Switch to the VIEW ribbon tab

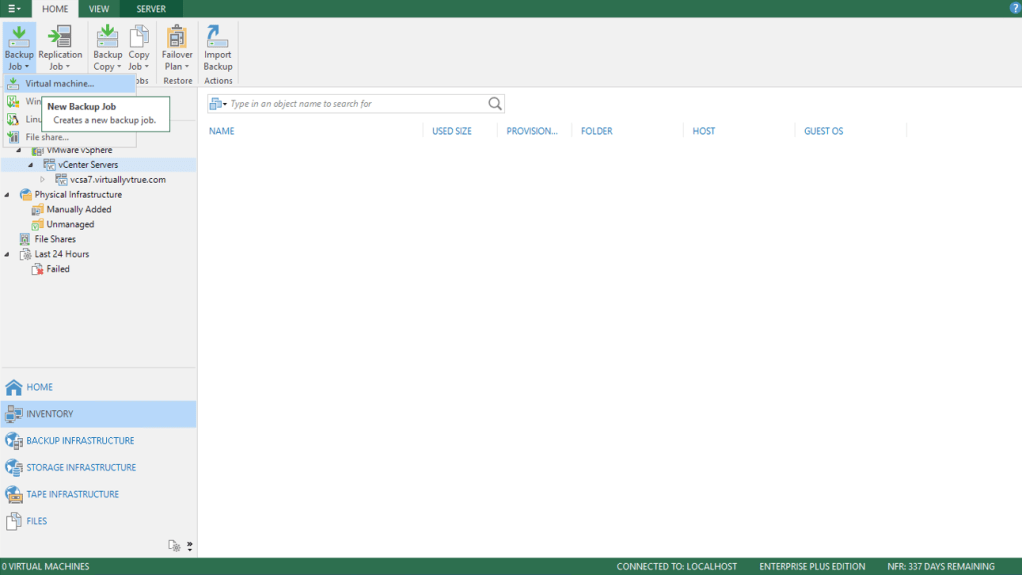pyautogui.click(x=99, y=9)
